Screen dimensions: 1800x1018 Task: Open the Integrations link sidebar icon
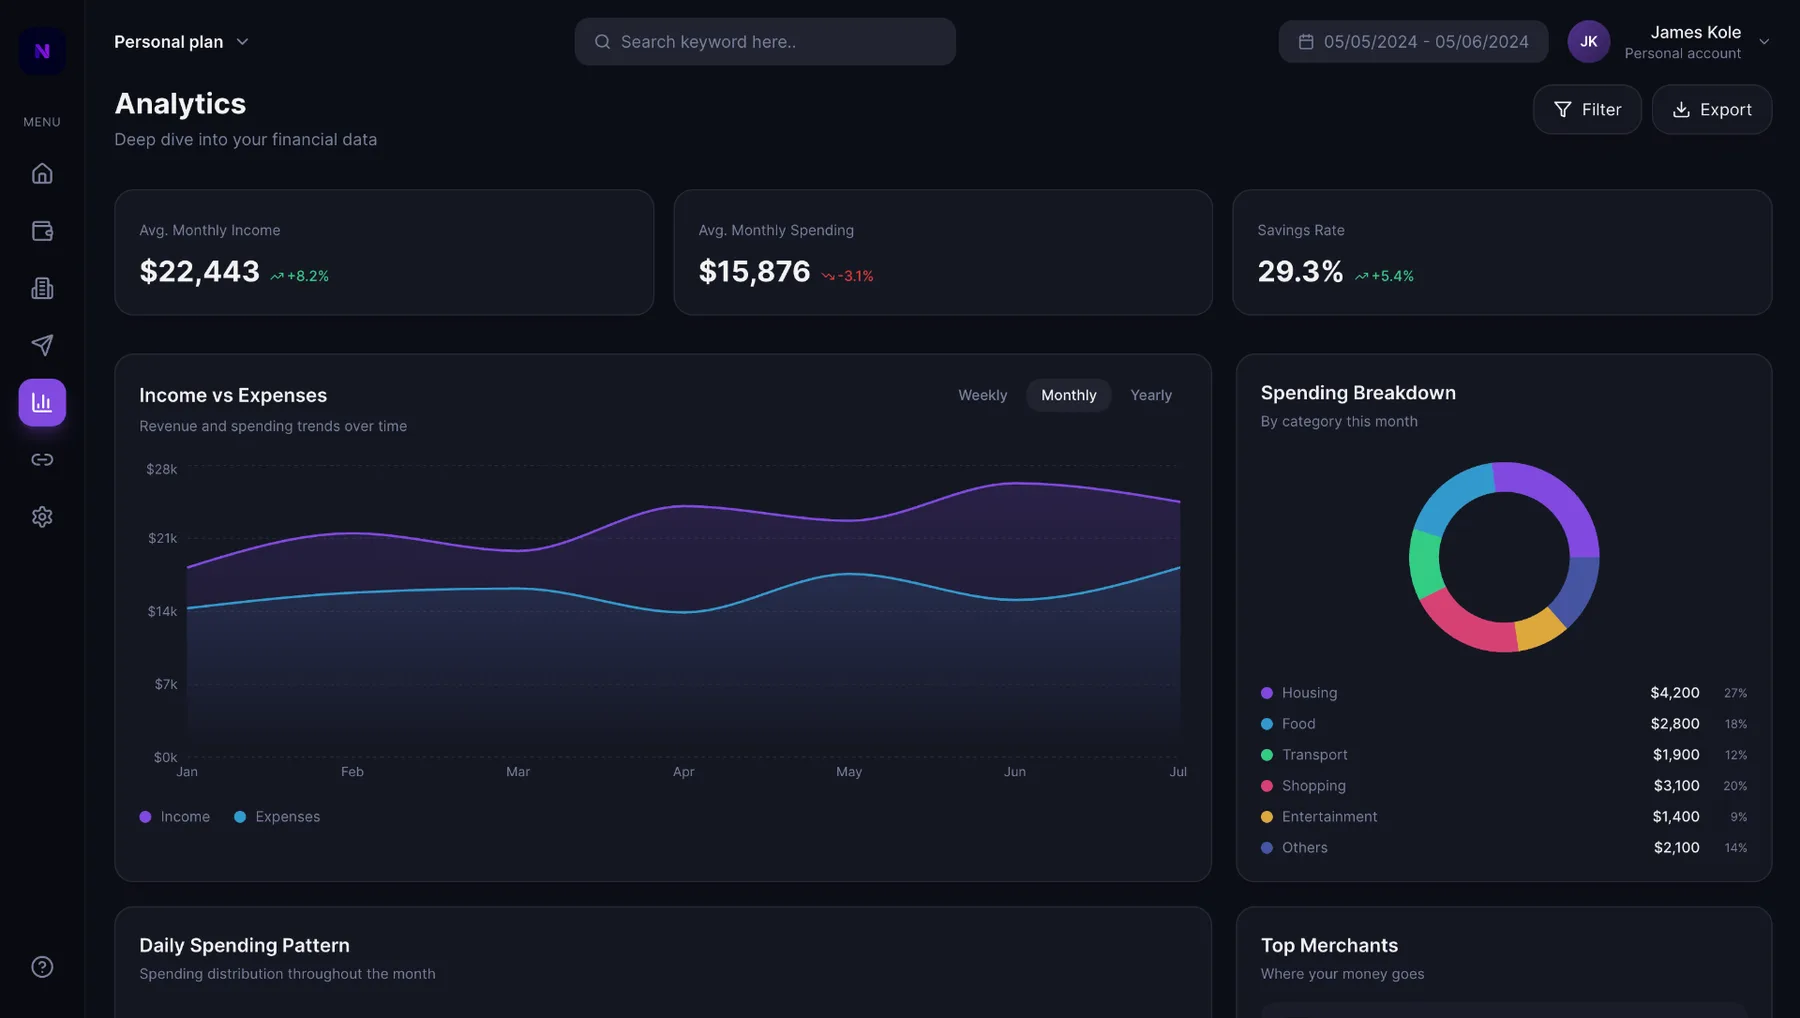[x=42, y=460]
